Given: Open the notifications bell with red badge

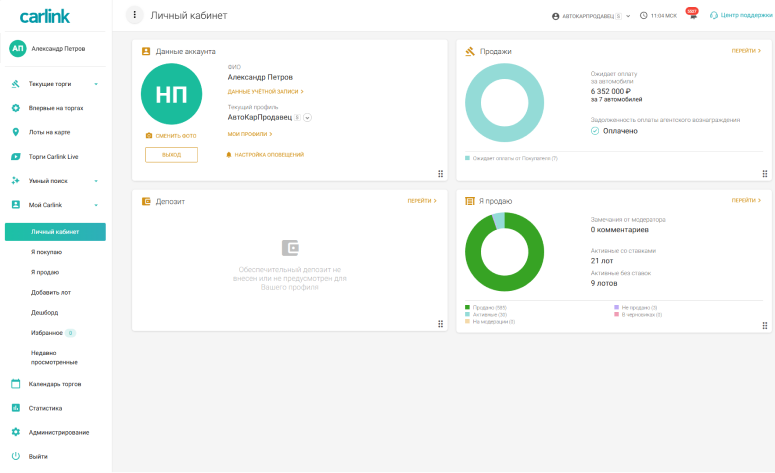Looking at the screenshot, I should (x=692, y=16).
